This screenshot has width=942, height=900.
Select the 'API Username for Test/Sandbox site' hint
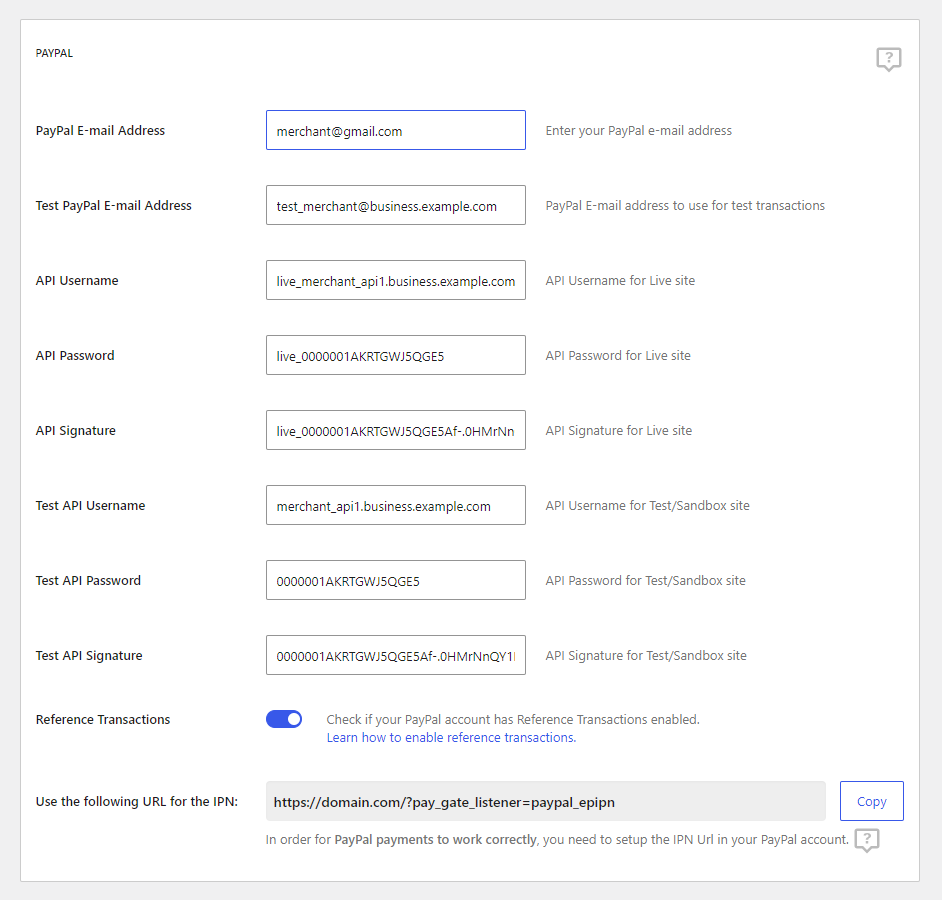tap(648, 506)
